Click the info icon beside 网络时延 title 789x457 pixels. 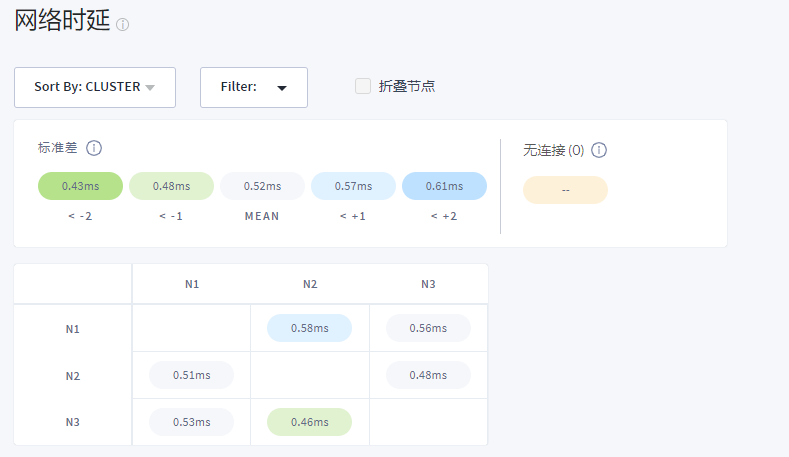tap(123, 24)
